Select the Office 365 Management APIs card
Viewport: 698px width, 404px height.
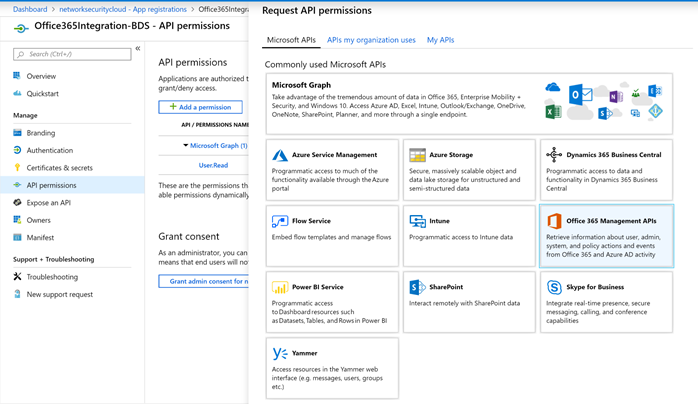tap(606, 236)
